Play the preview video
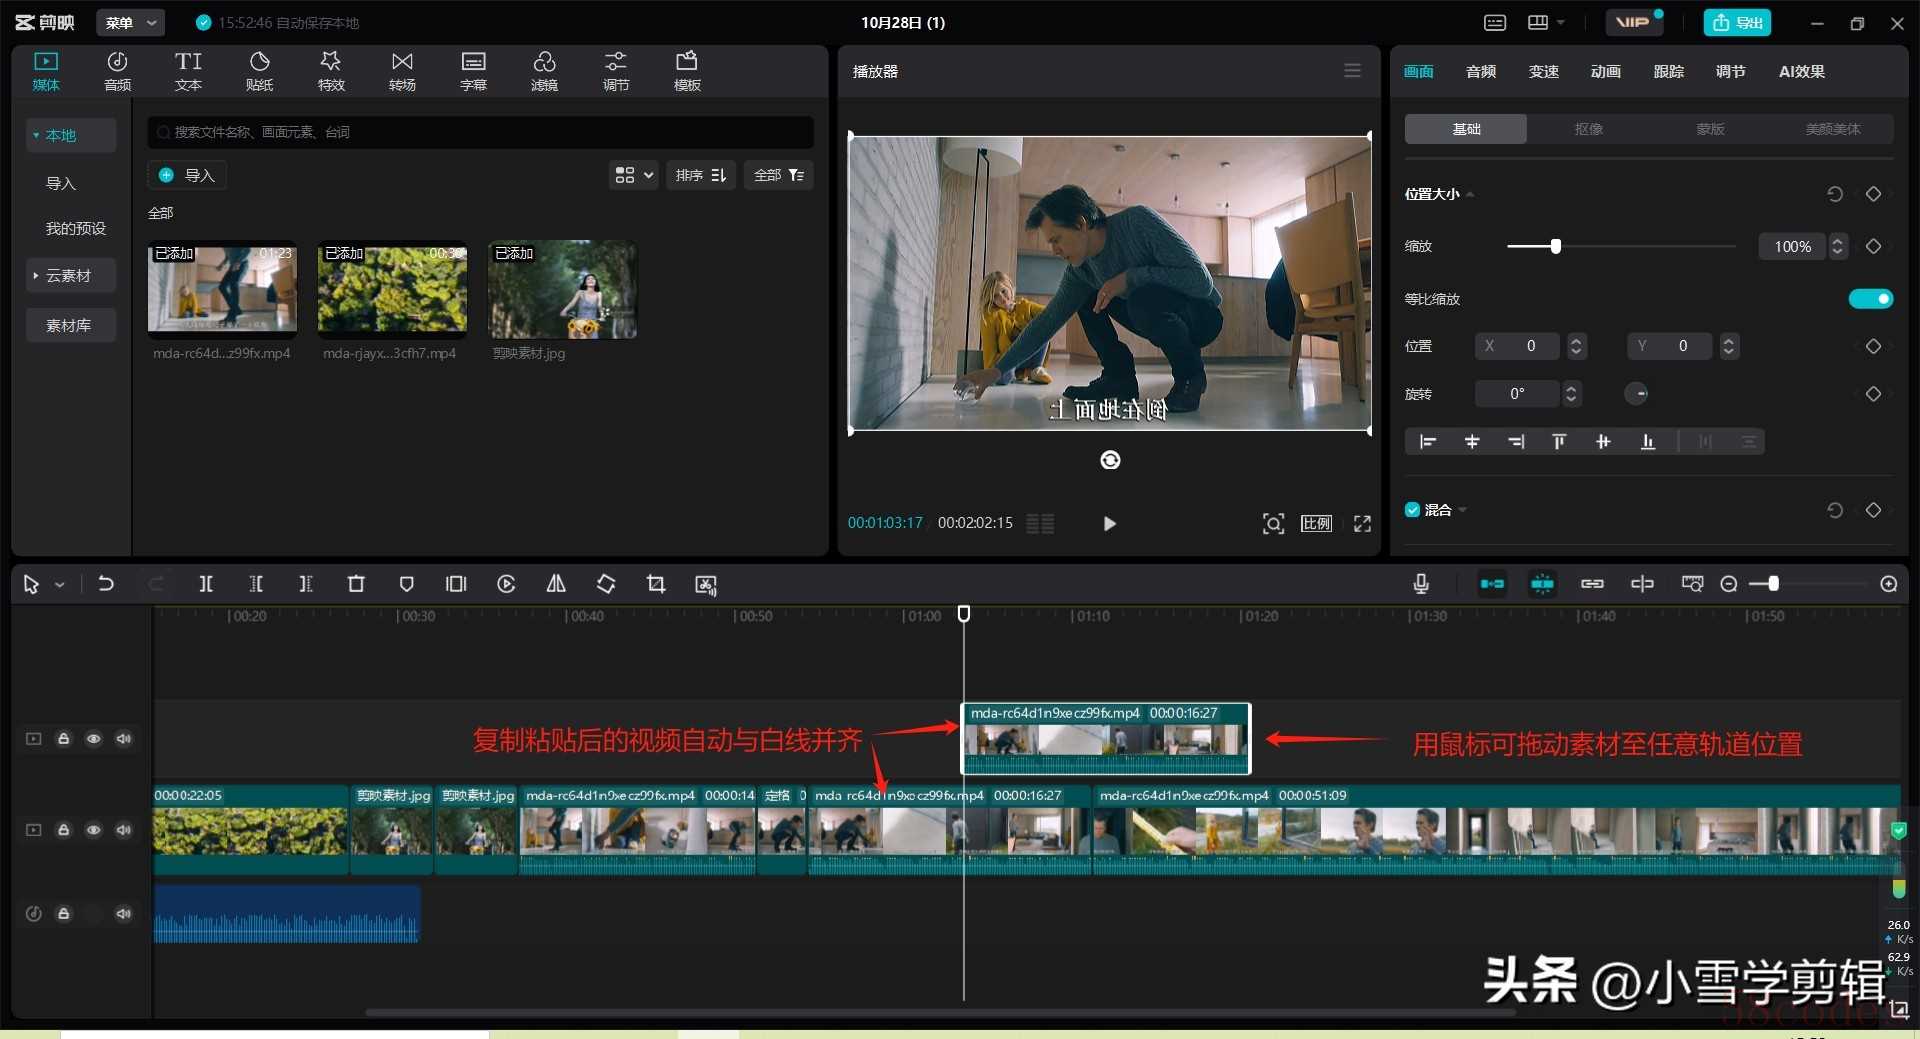Screen dimensions: 1920x1039 tap(1109, 523)
